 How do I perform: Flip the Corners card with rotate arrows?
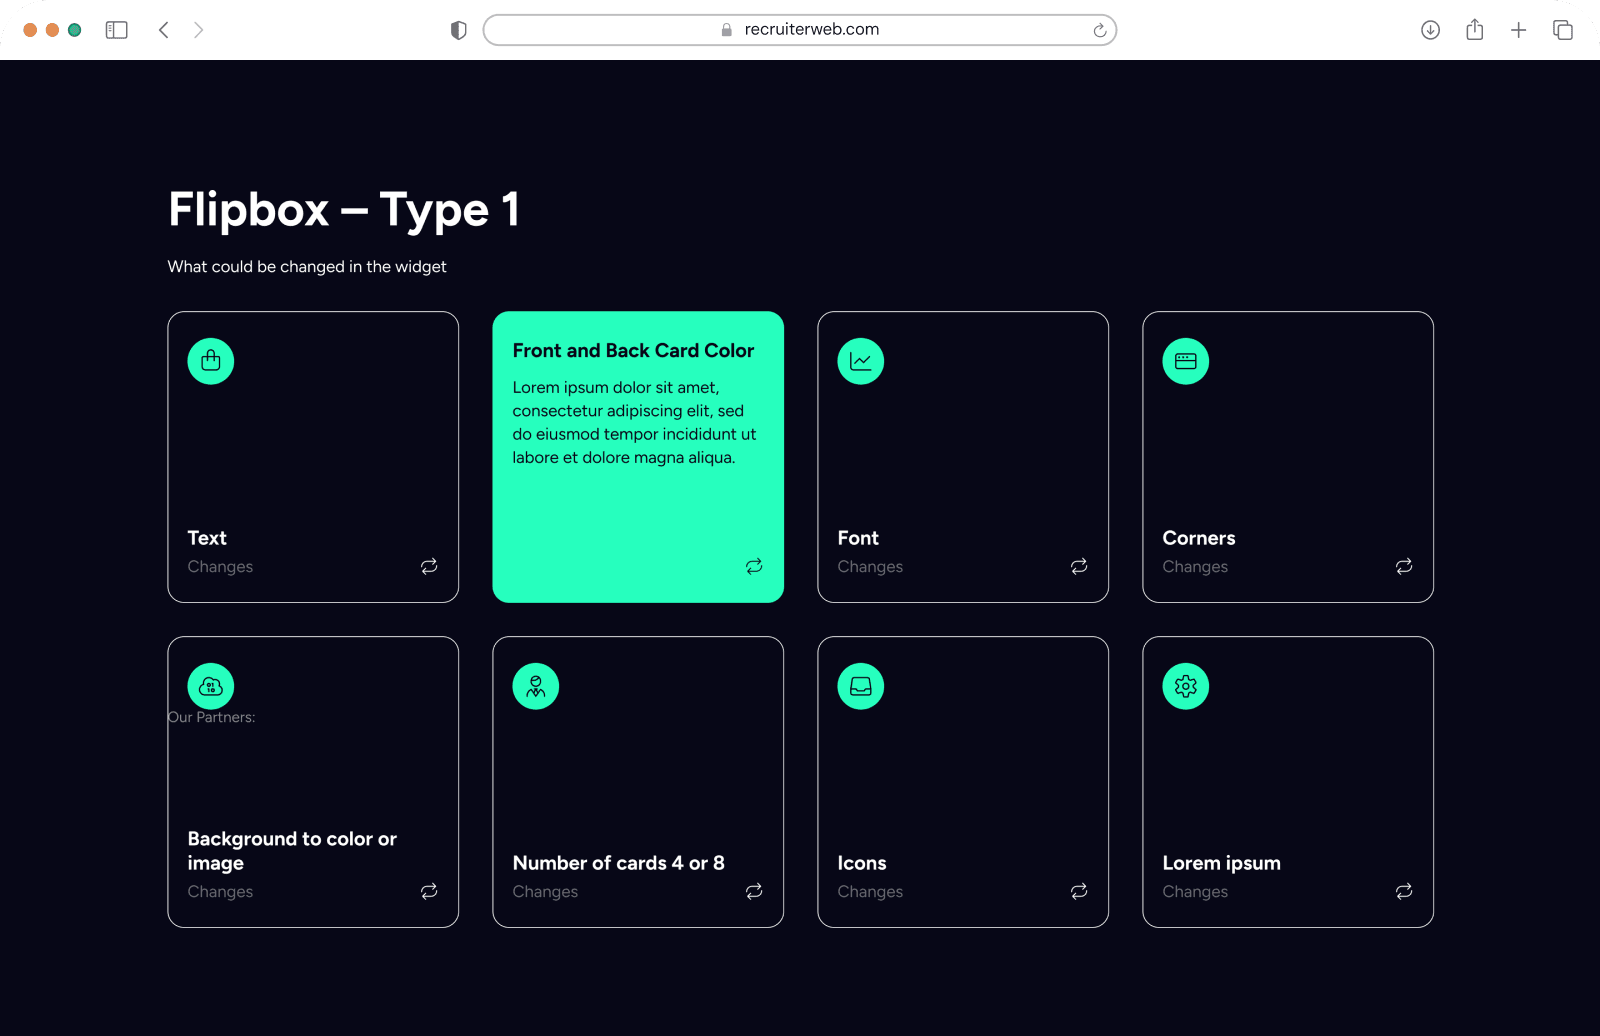click(x=1404, y=566)
